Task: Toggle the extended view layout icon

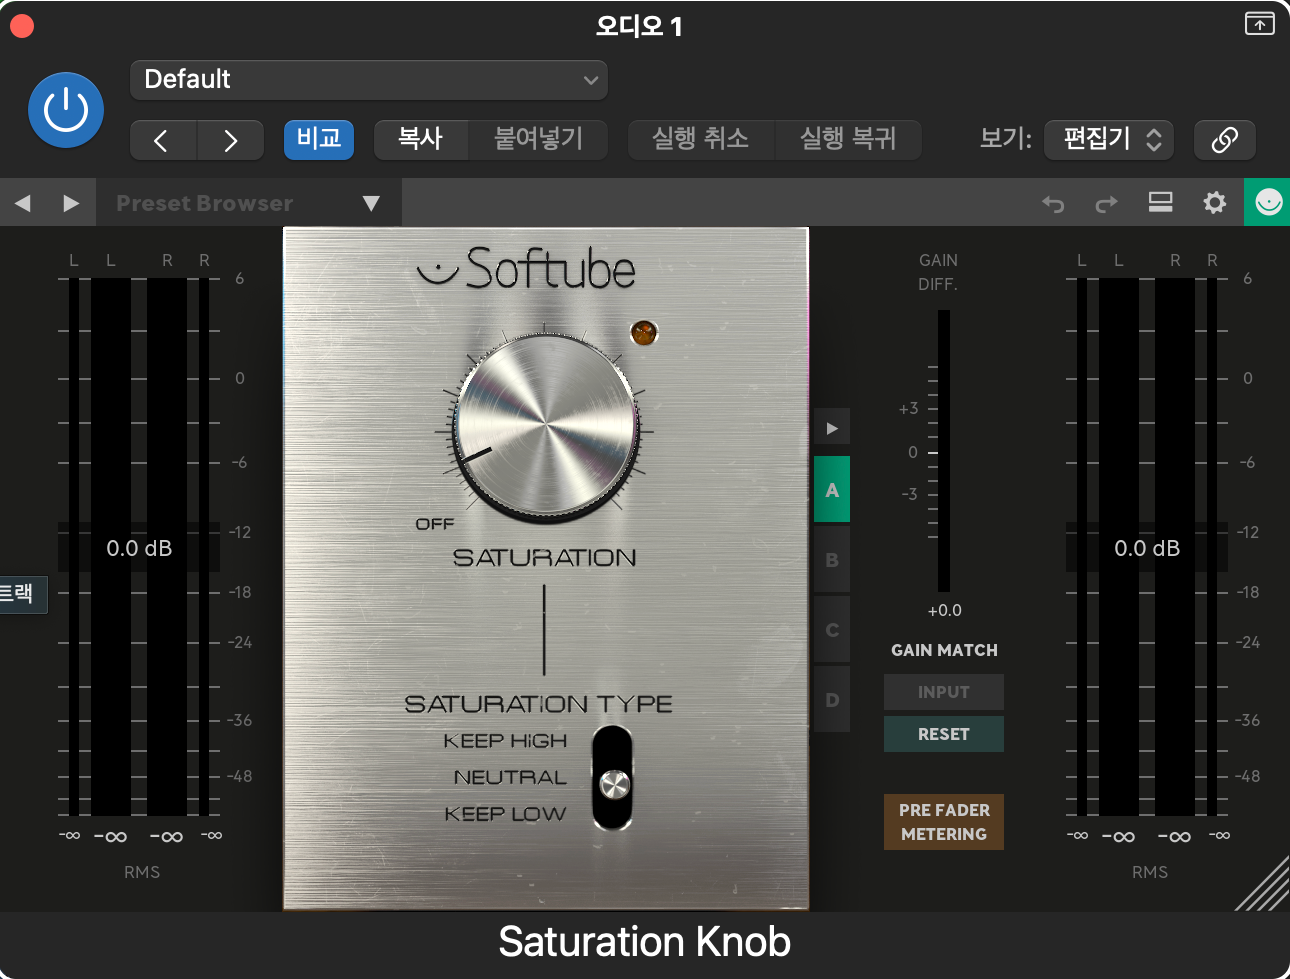Action: 1160,203
